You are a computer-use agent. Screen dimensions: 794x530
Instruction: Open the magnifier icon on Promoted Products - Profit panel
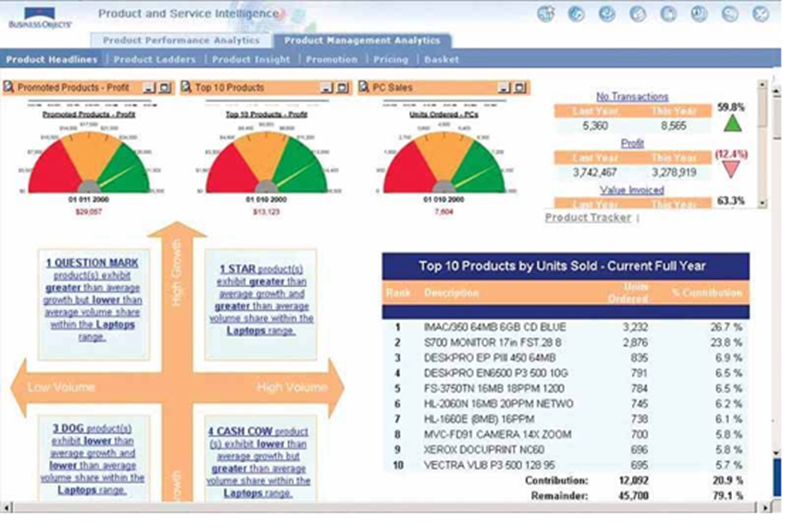point(9,87)
